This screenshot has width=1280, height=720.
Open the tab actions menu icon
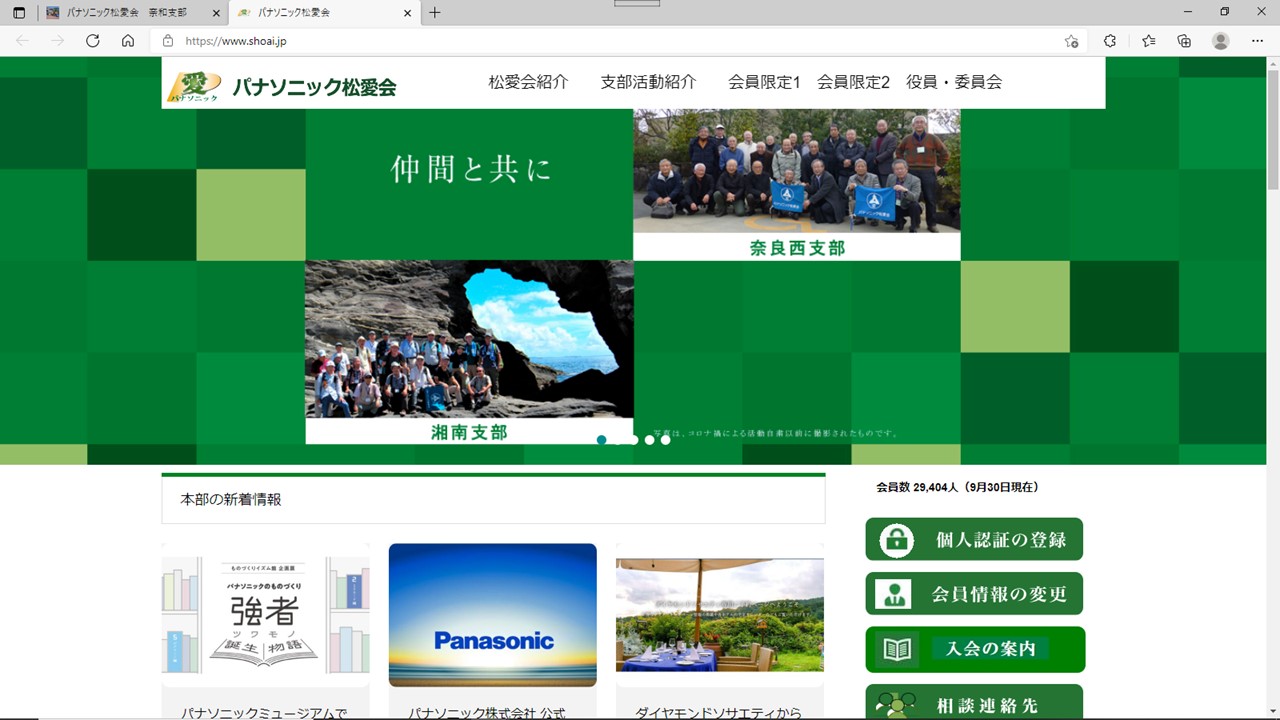click(19, 13)
